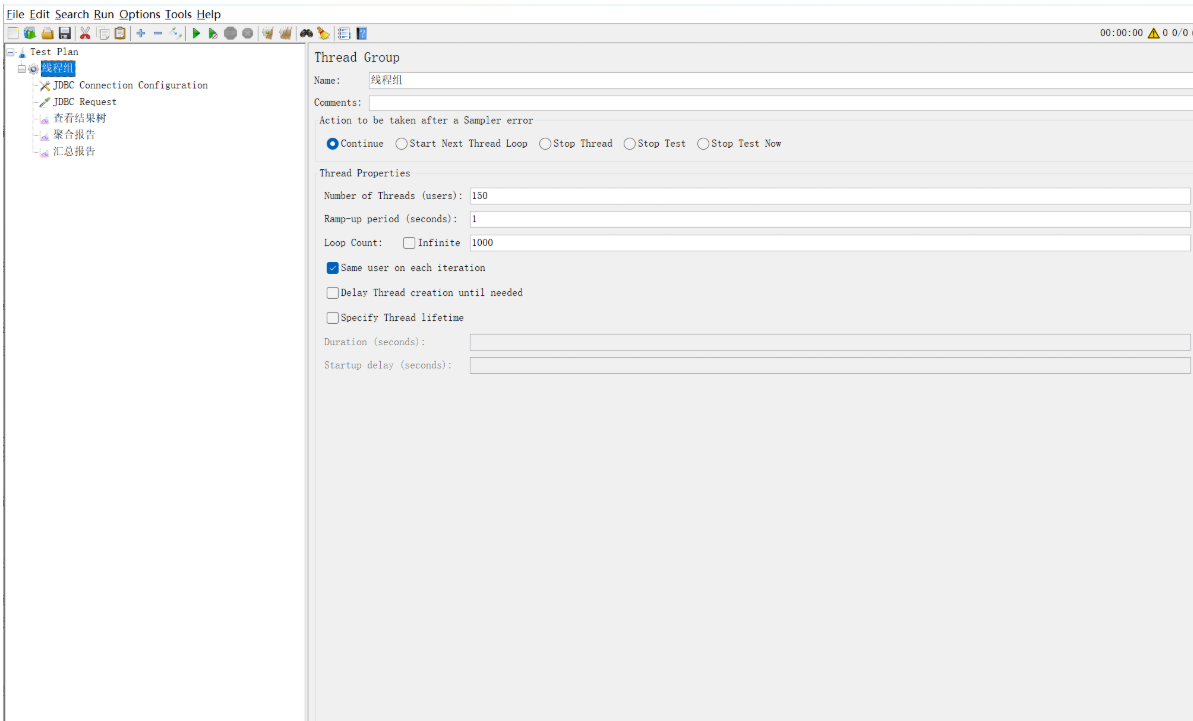Click Start no pauses icon
The image size is (1193, 721).
click(213, 33)
